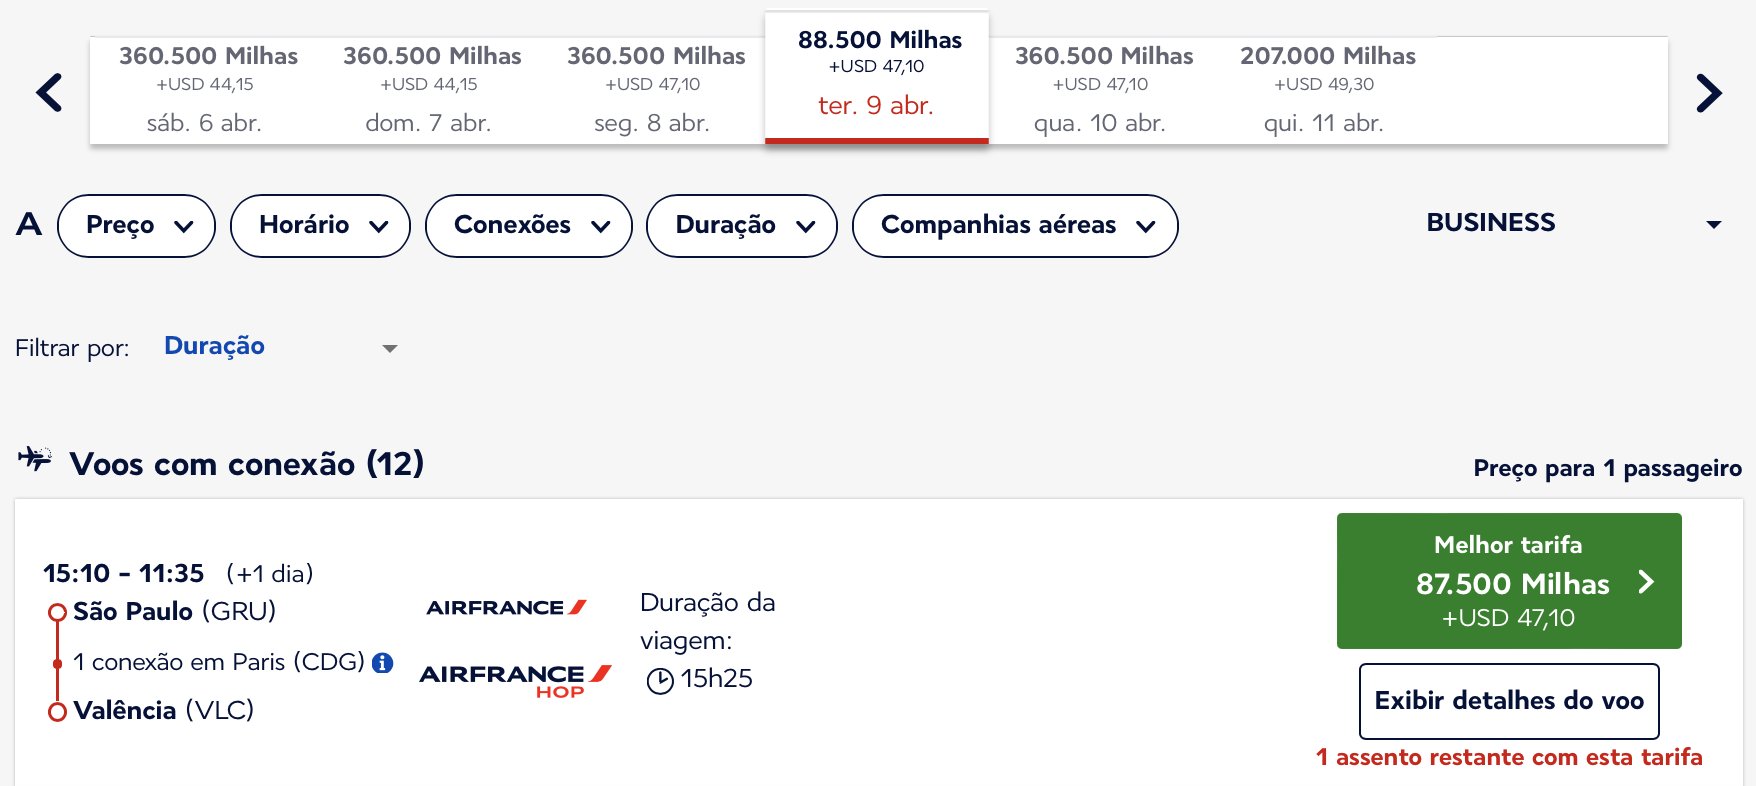
Task: Click the next dates right arrow
Action: pyautogui.click(x=1709, y=93)
